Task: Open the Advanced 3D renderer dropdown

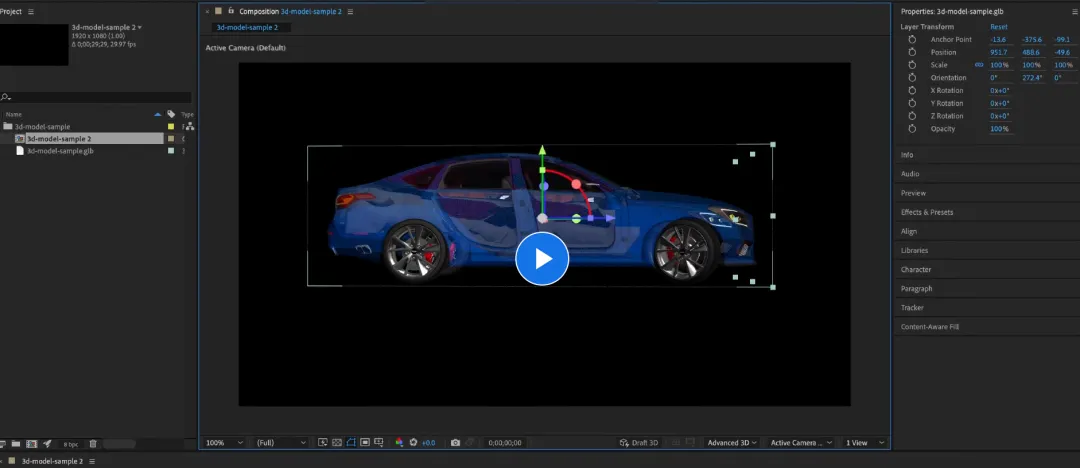Action: click(732, 442)
